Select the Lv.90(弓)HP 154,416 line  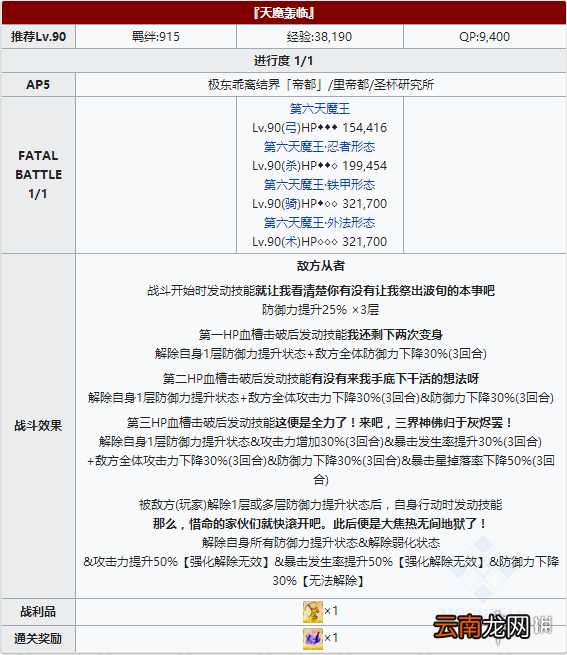(x=320, y=128)
